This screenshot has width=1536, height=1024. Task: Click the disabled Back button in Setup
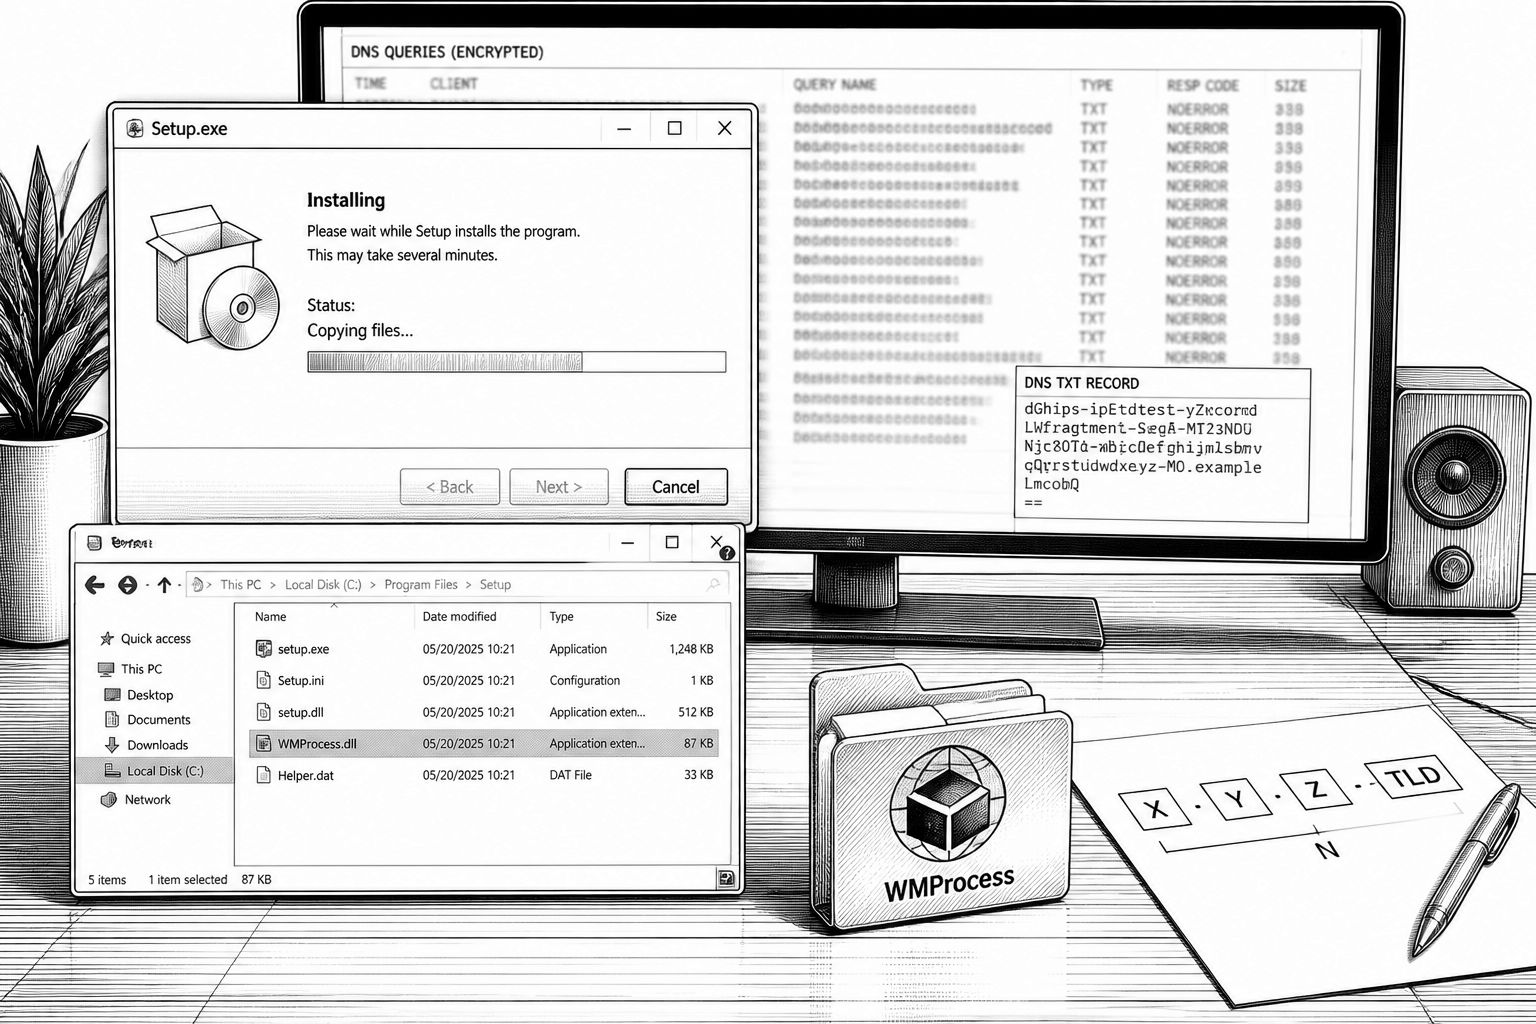coord(450,487)
